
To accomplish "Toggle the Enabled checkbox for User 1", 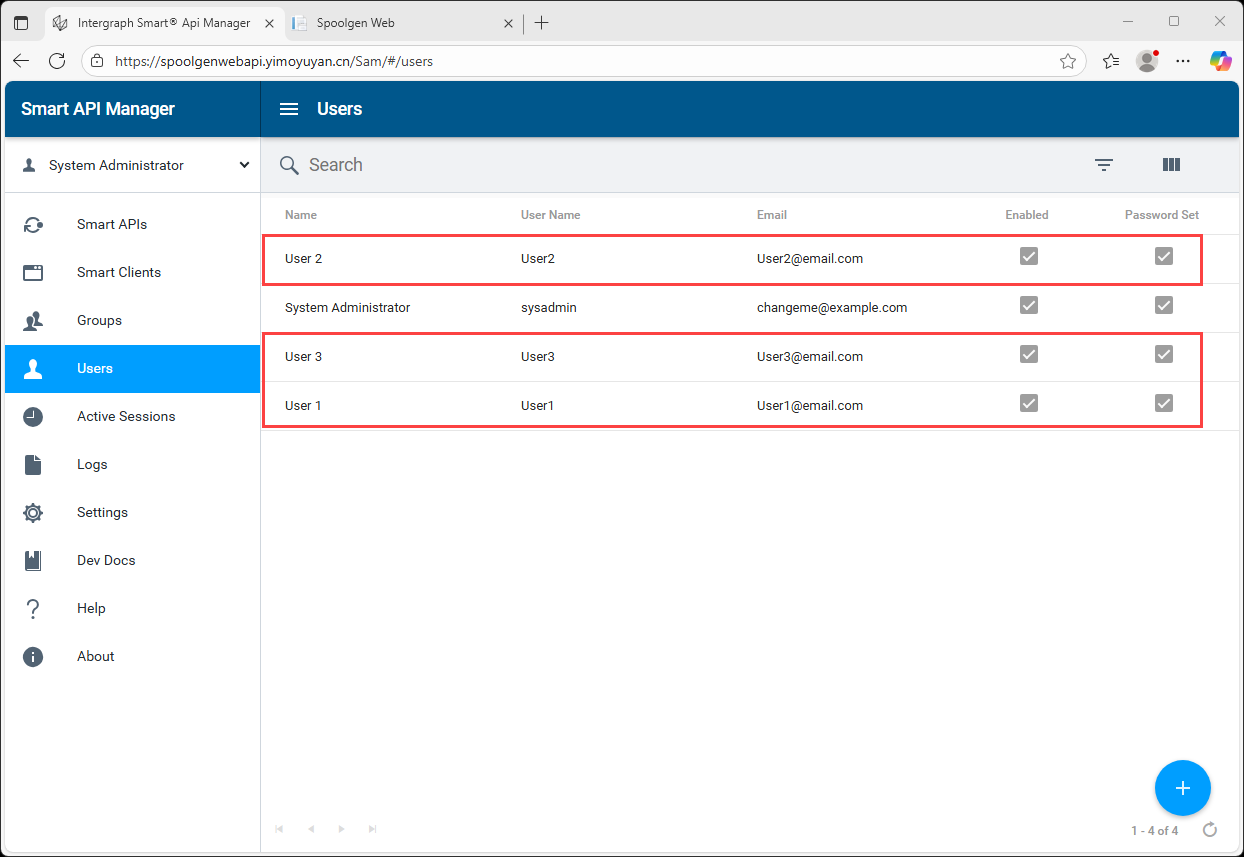I will coord(1028,404).
